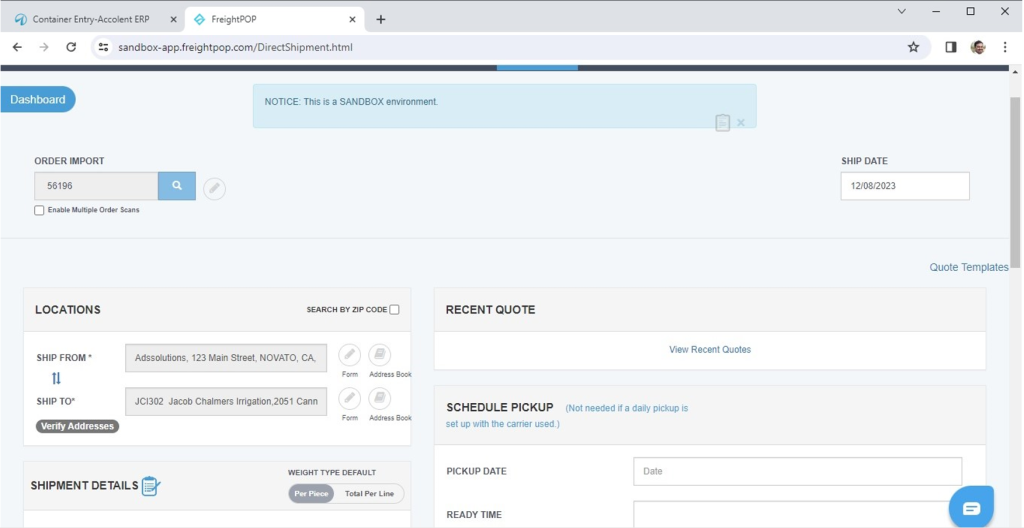Image resolution: width=1024 pixels, height=528 pixels.
Task: Go back to the previous page
Action: point(18,47)
